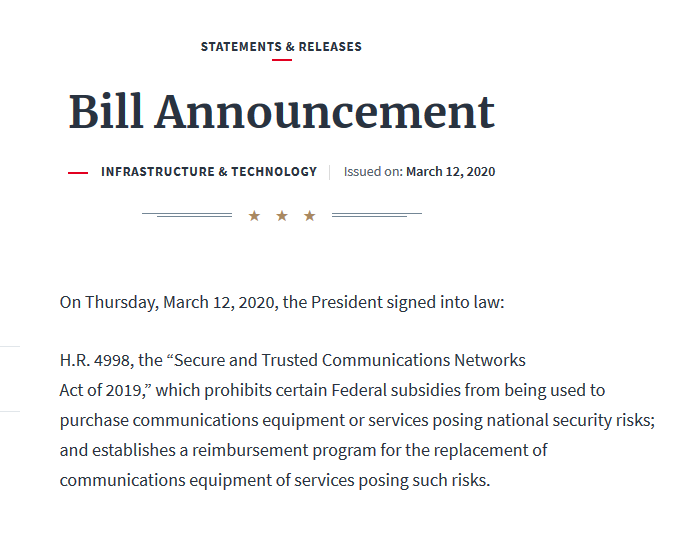Viewport: 691px width, 535px height.
Task: Click the vertical separator before Issued on
Action: 330,172
